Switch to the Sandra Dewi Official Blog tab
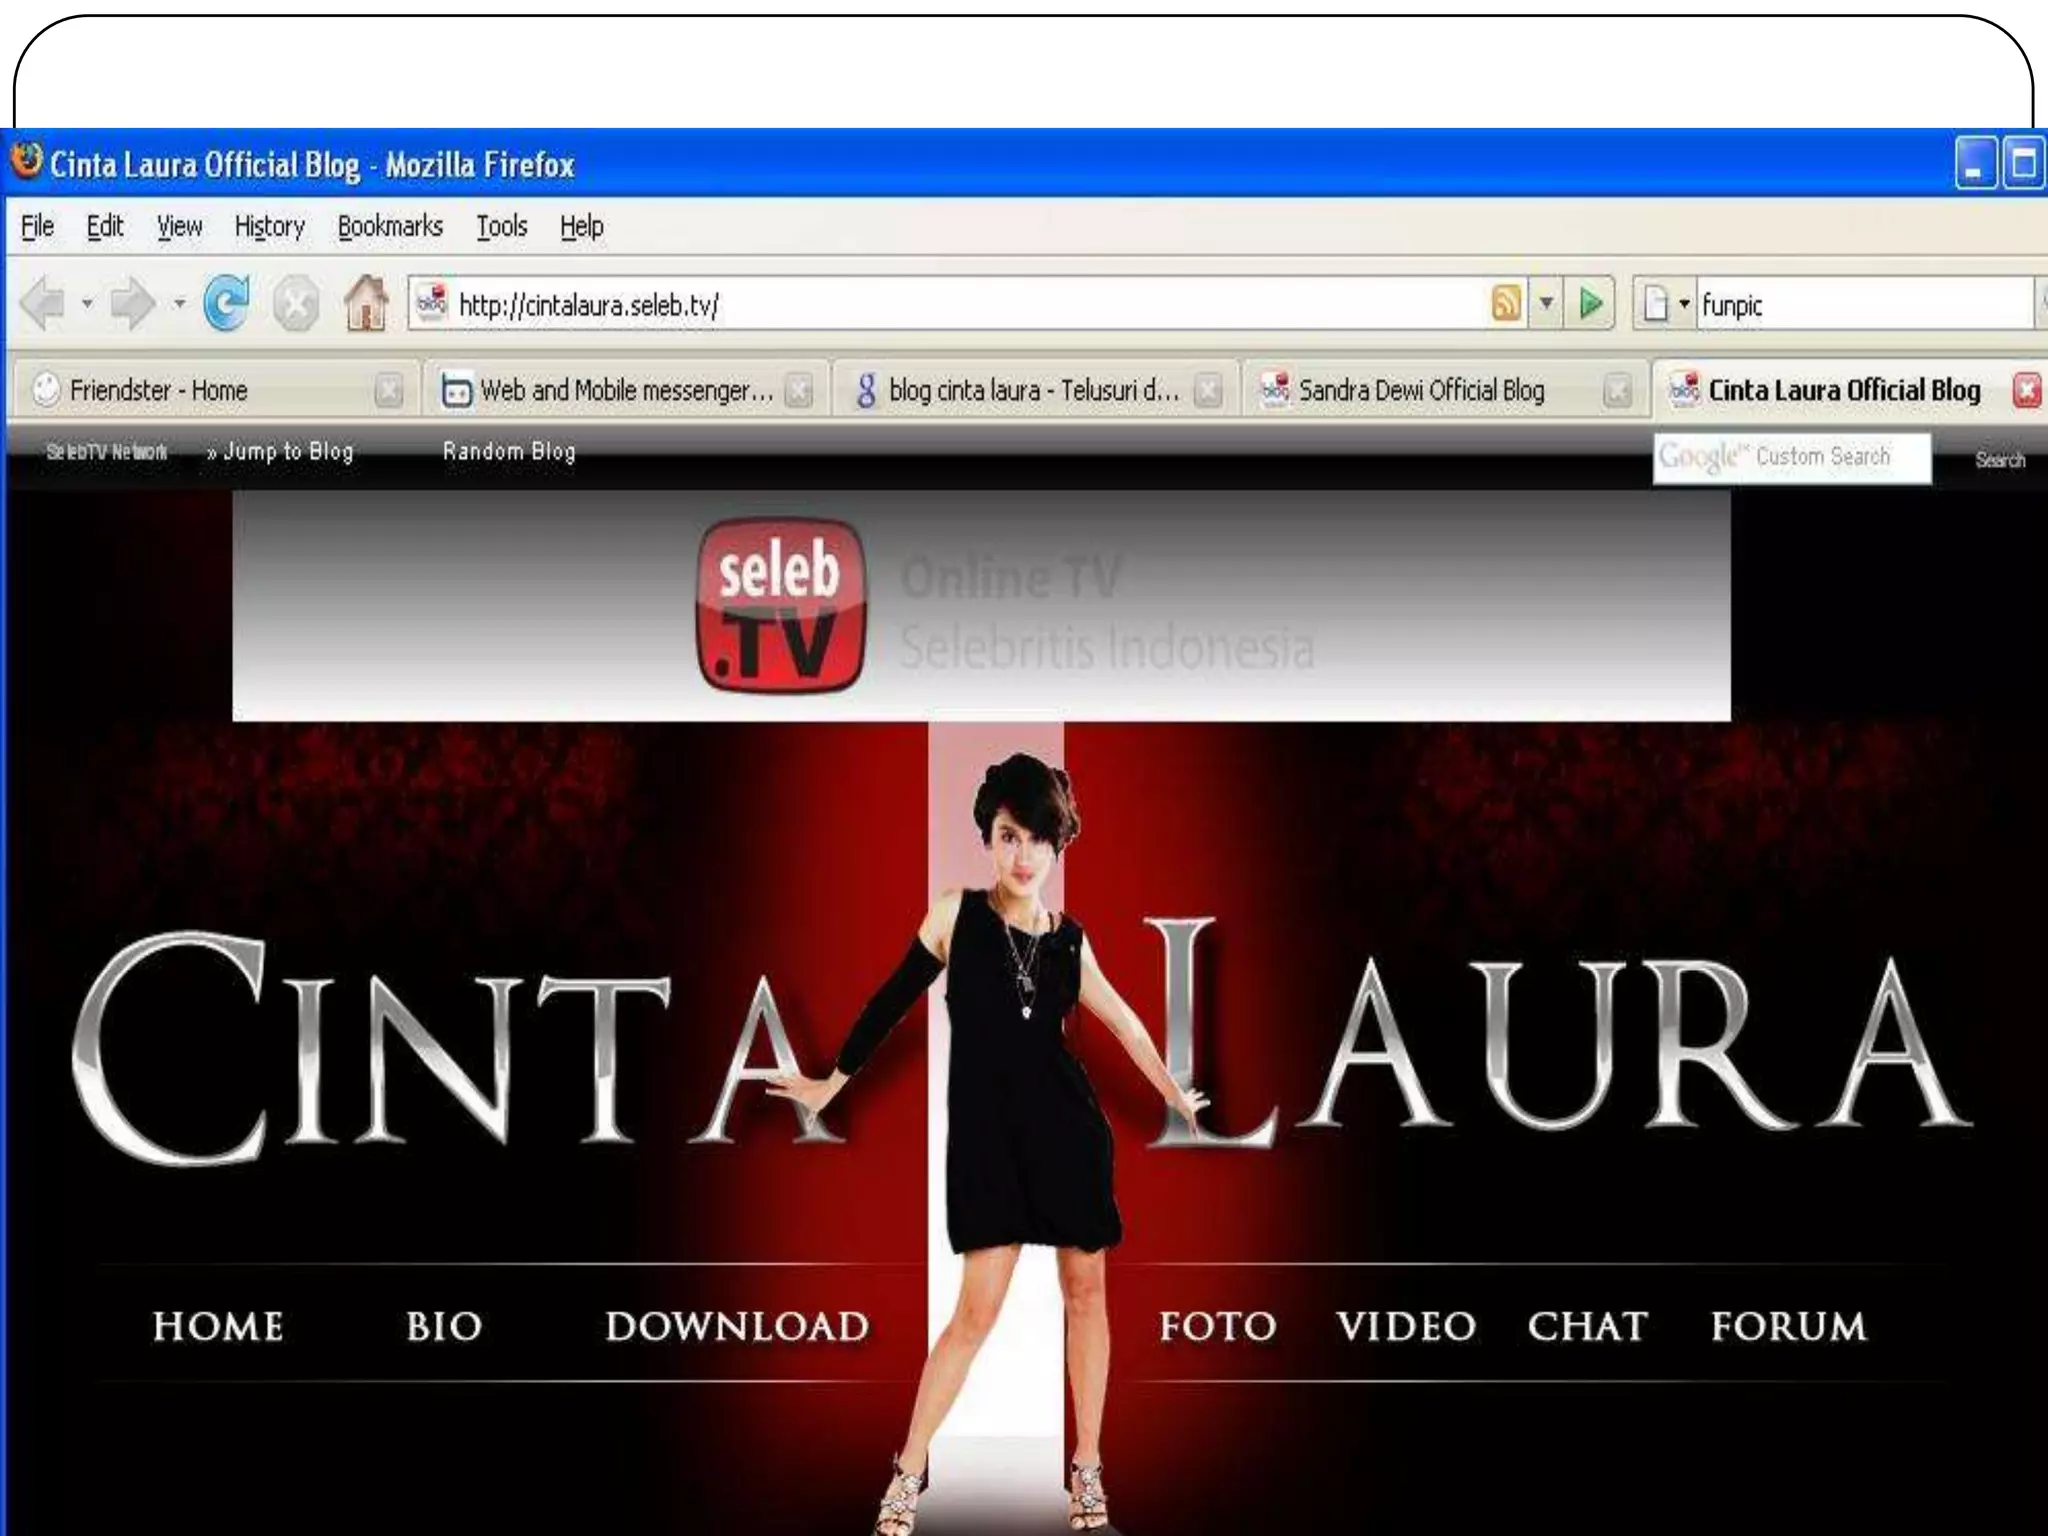 tap(1420, 391)
